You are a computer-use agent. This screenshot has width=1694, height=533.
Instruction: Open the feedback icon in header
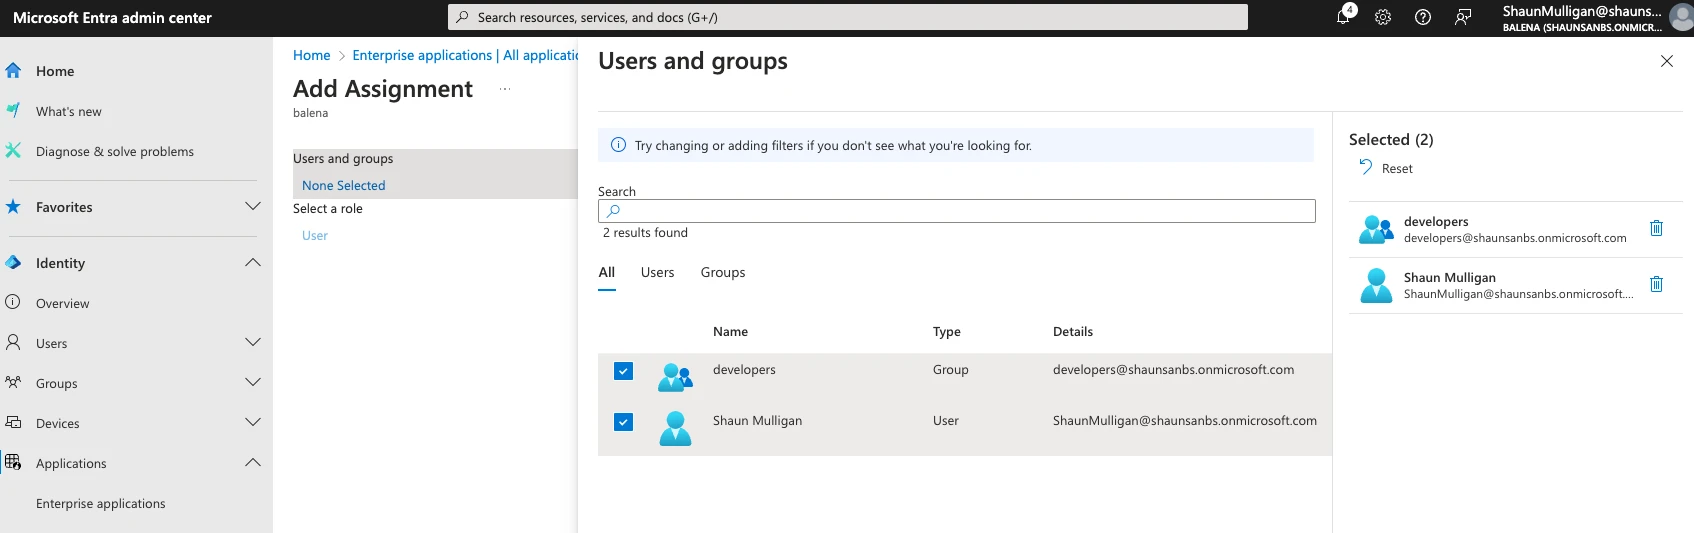click(x=1463, y=17)
